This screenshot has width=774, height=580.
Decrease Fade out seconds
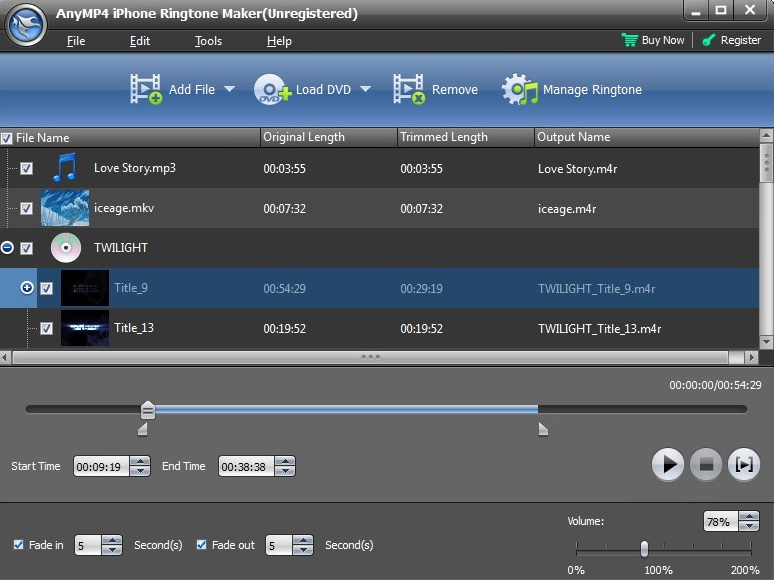pyautogui.click(x=303, y=550)
